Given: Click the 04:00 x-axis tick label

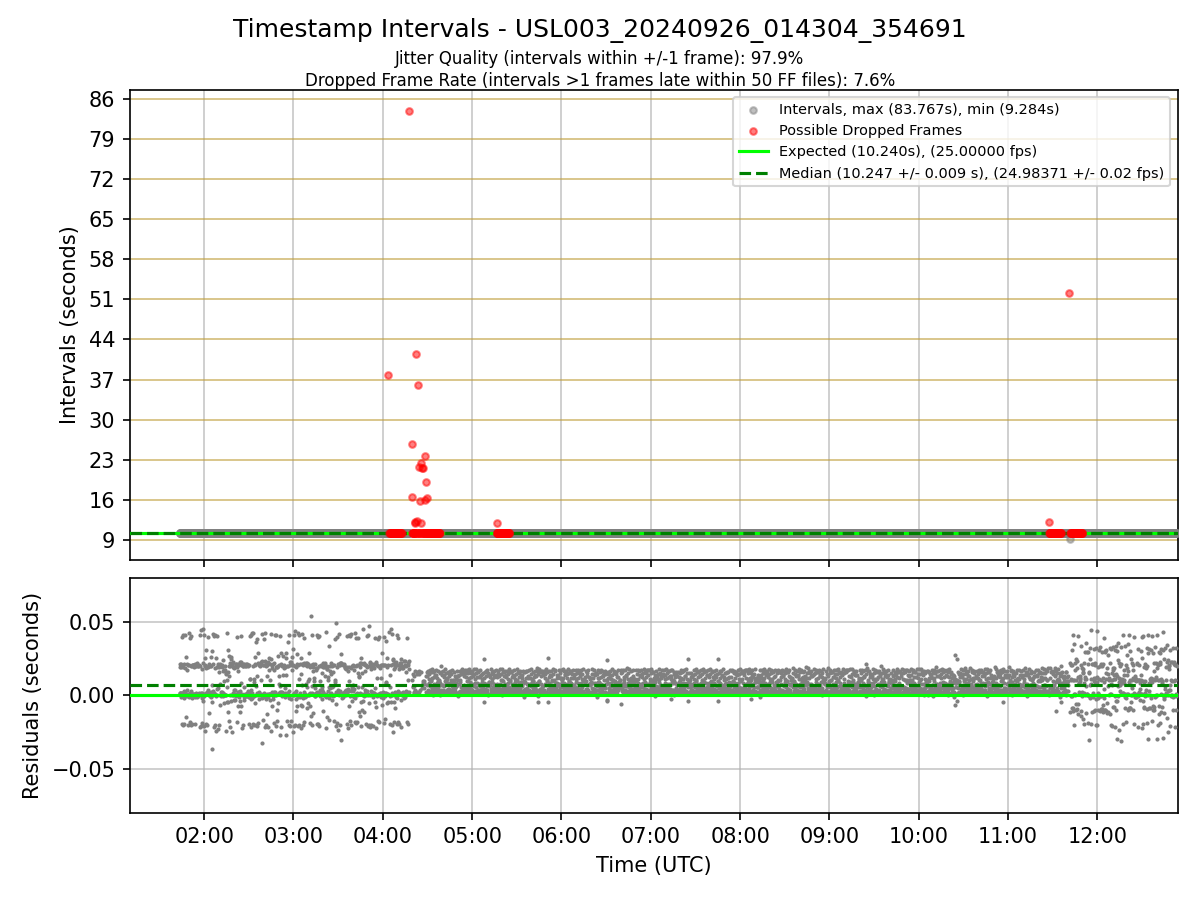Looking at the screenshot, I should [383, 835].
